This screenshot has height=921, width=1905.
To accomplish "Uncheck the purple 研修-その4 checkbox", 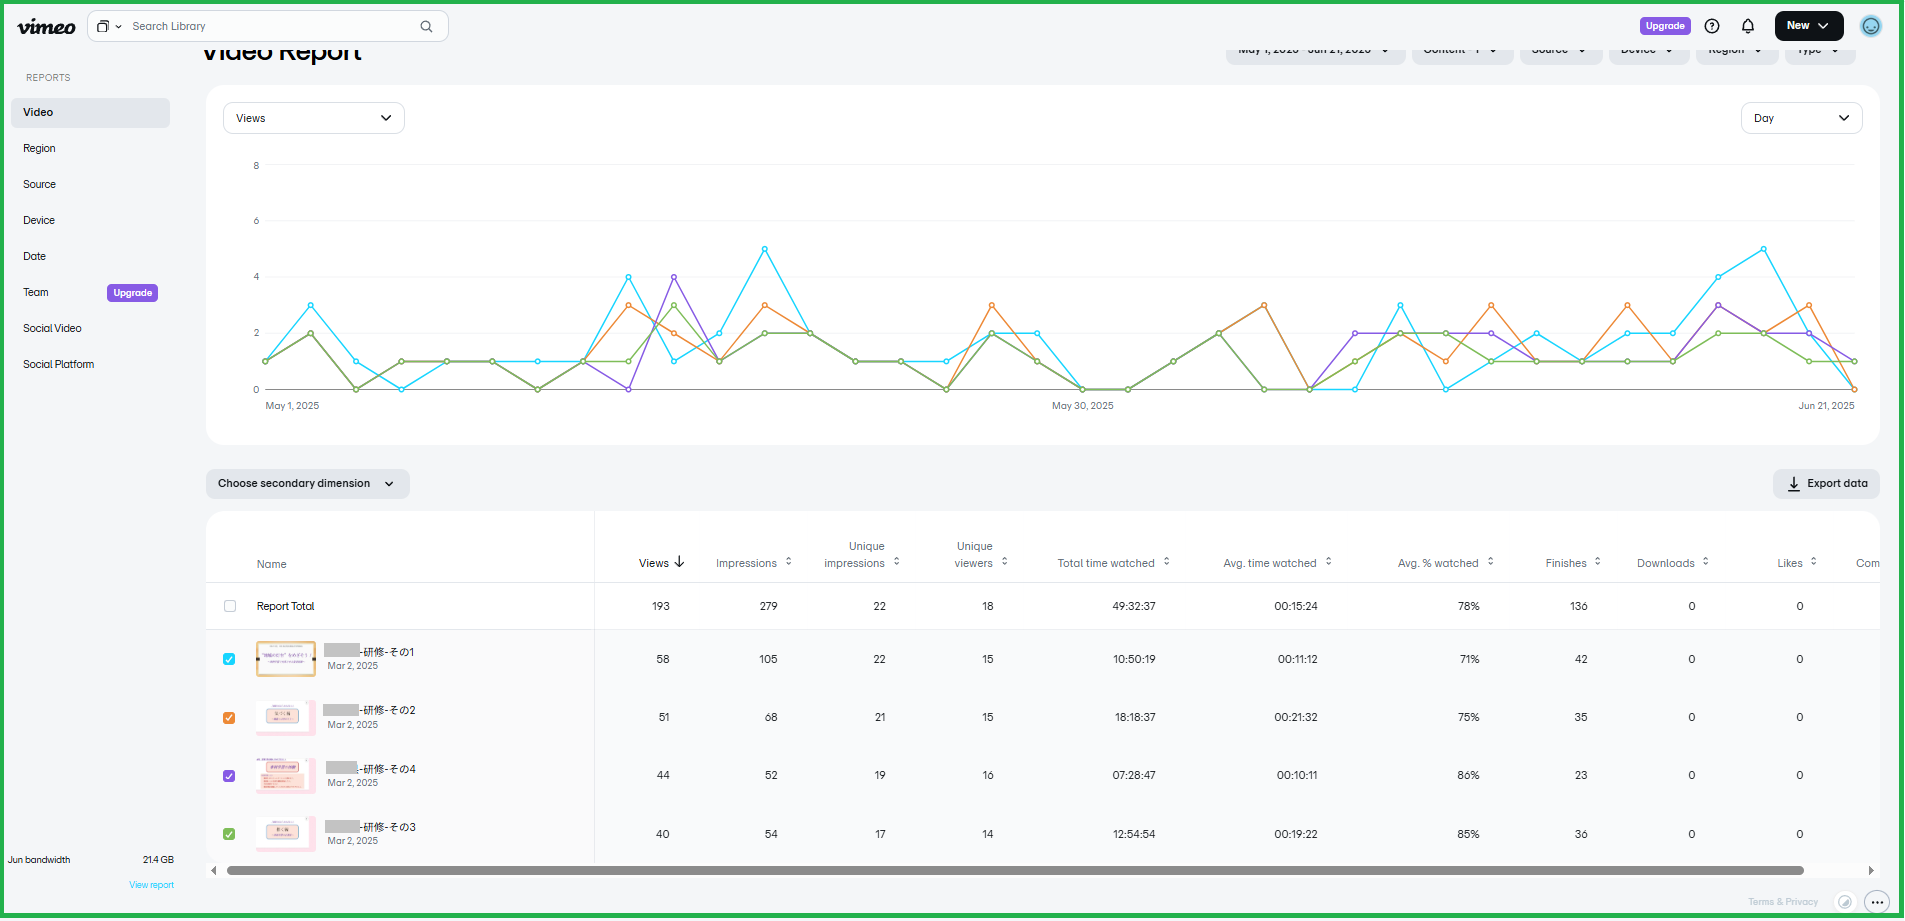I will click(229, 776).
